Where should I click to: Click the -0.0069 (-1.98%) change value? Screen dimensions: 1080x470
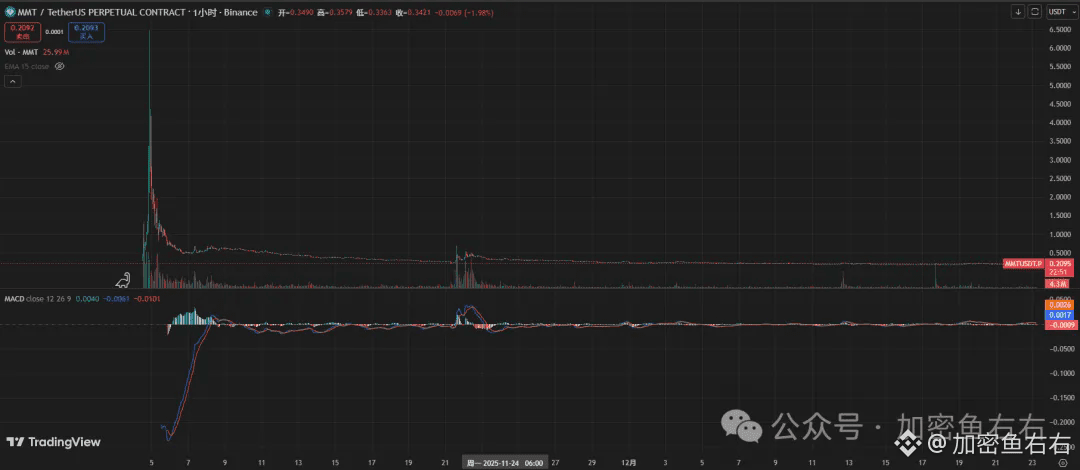[466, 12]
